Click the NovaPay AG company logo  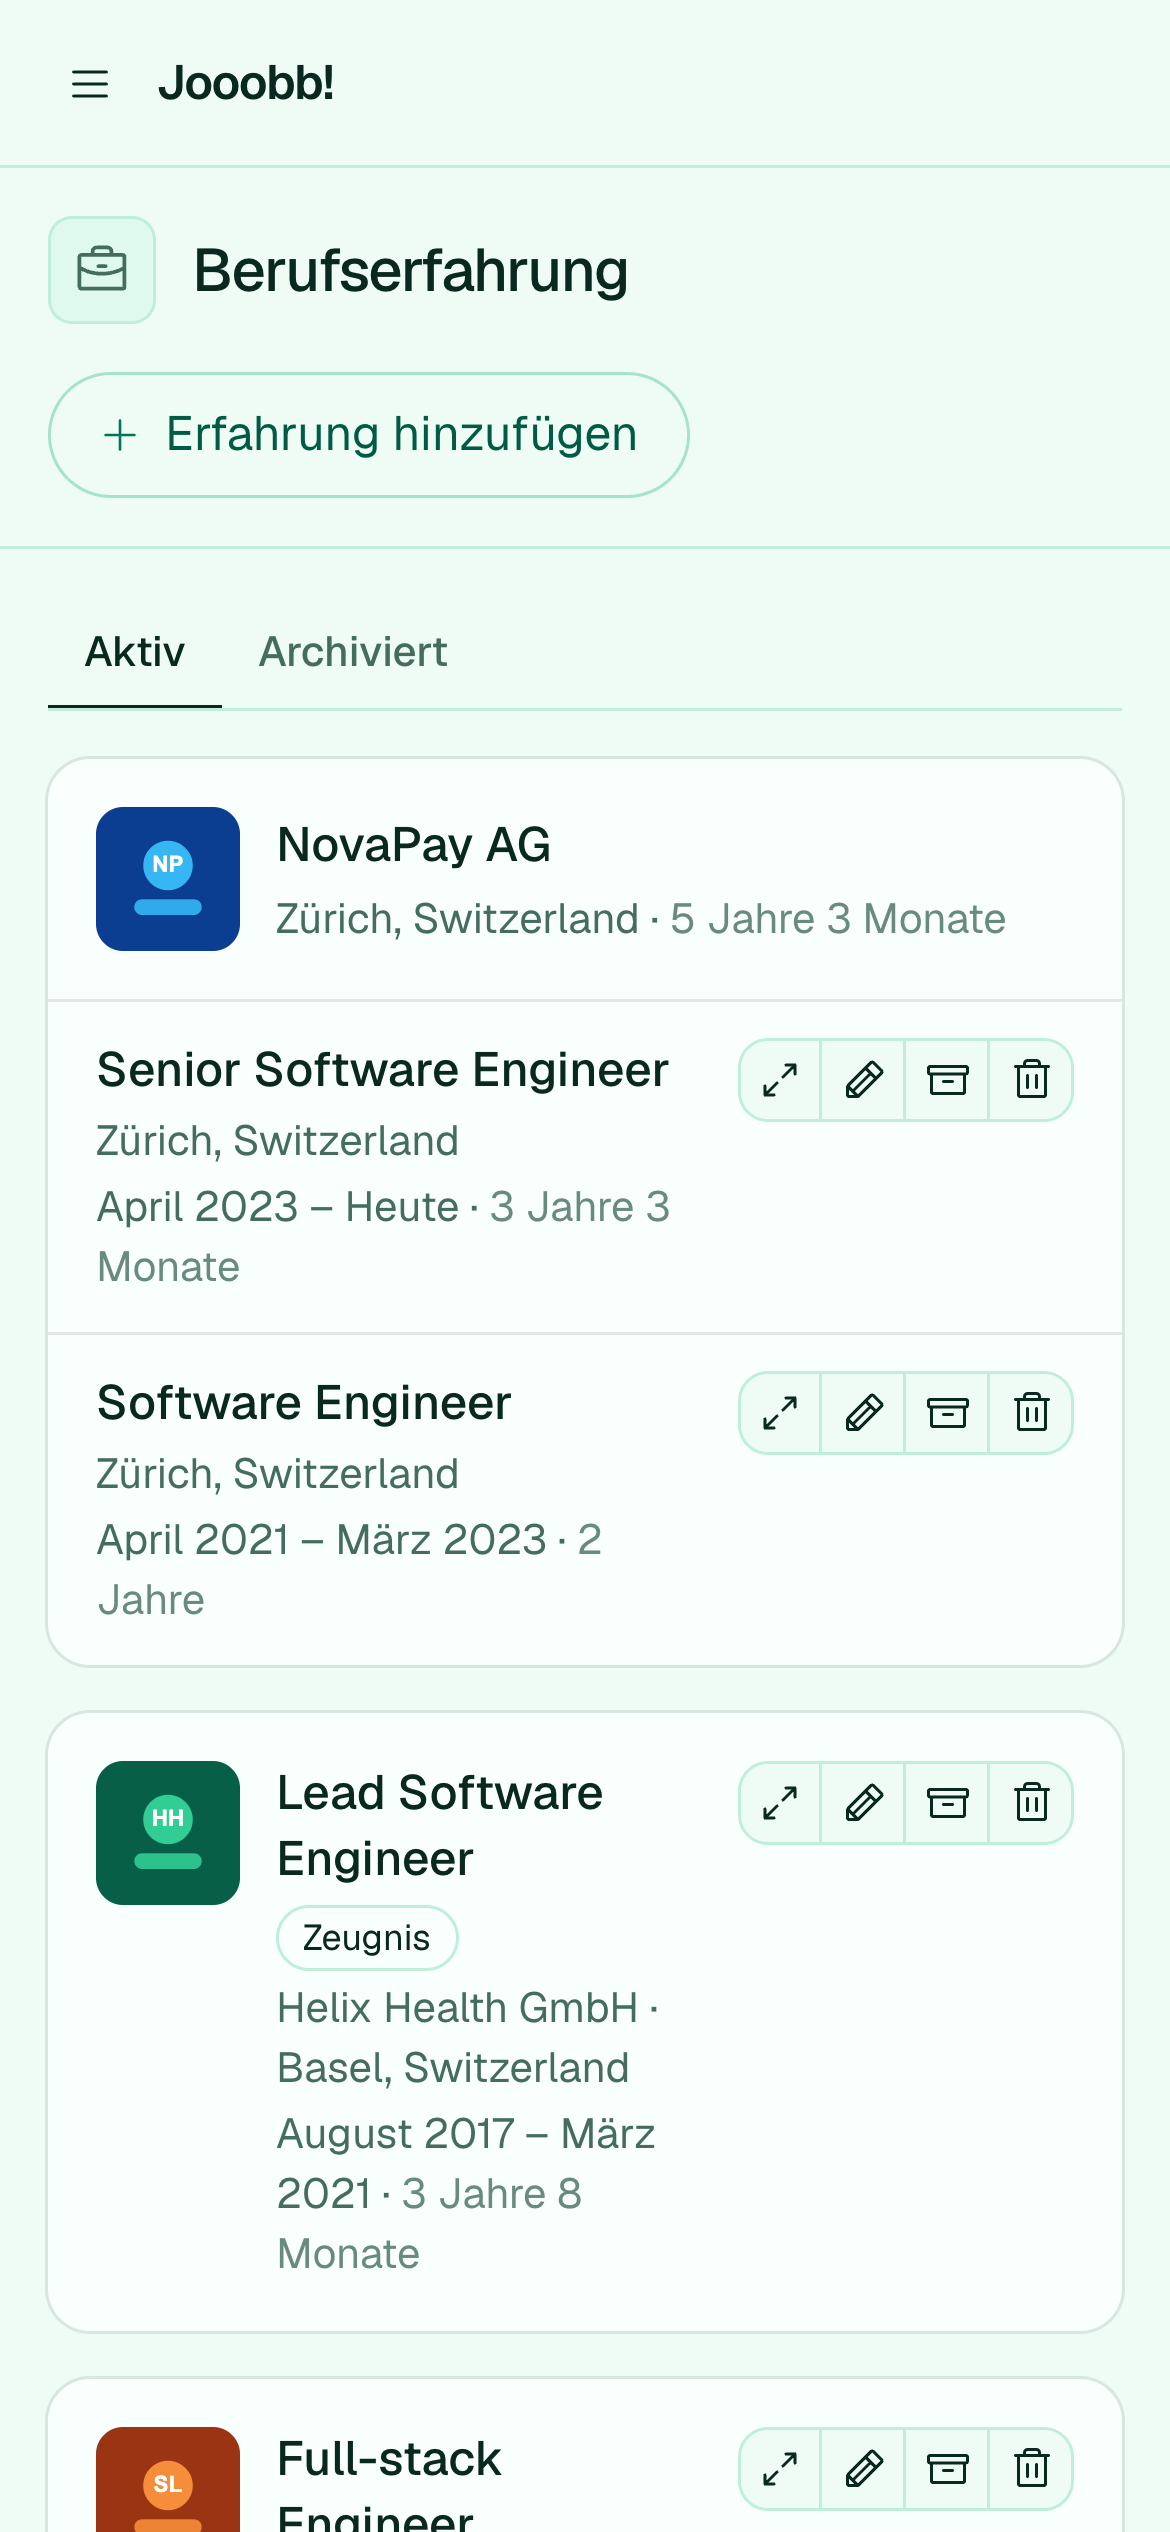pyautogui.click(x=168, y=879)
